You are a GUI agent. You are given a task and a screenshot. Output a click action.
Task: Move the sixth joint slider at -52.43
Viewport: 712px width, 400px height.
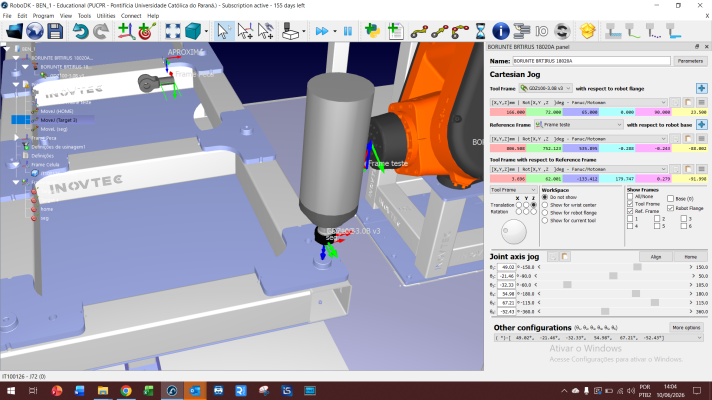(x=605, y=311)
